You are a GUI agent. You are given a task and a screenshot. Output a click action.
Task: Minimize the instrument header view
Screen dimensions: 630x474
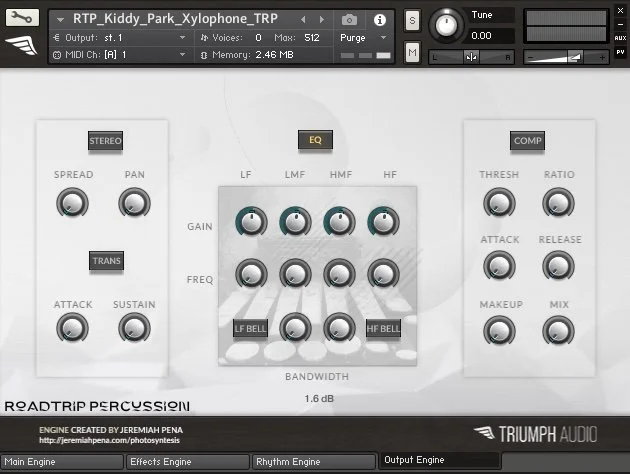[x=620, y=24]
